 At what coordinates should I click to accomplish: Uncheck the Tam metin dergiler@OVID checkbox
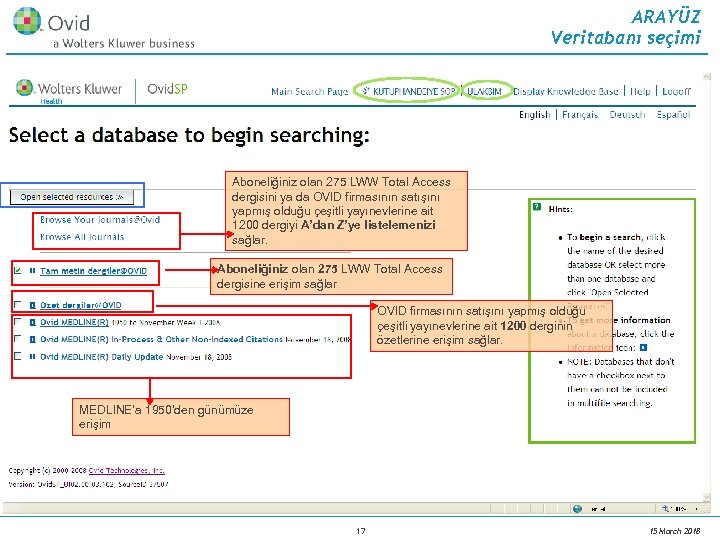(17, 270)
